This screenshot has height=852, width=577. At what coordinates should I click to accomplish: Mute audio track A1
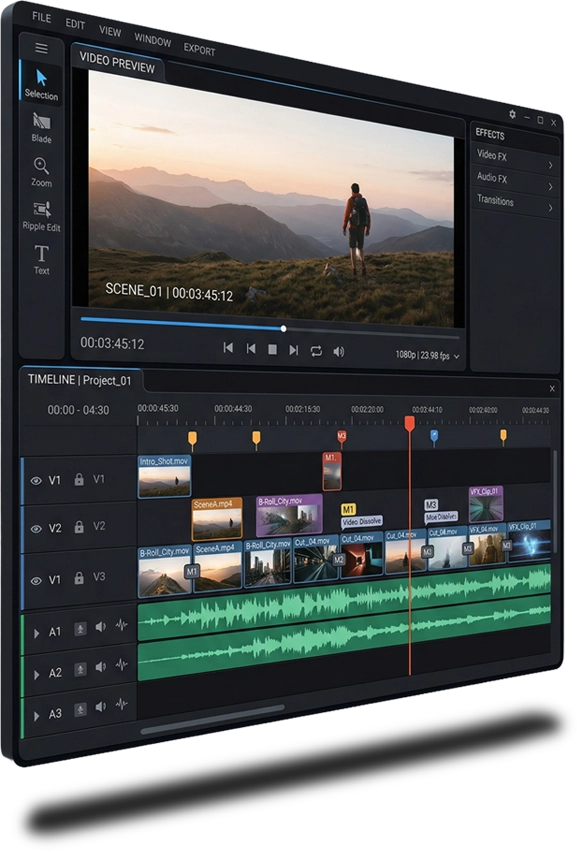101,627
